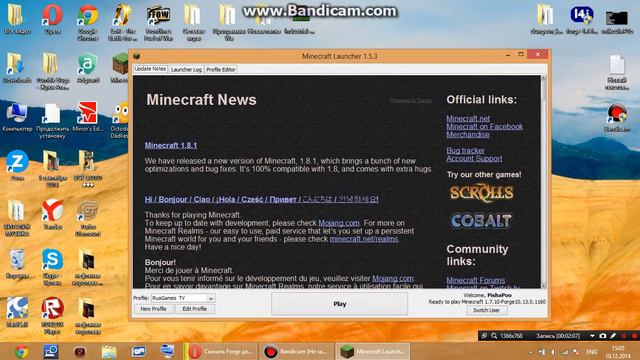Open the Adguard desktop shortcut
This screenshot has width=640, height=360.
[88, 68]
